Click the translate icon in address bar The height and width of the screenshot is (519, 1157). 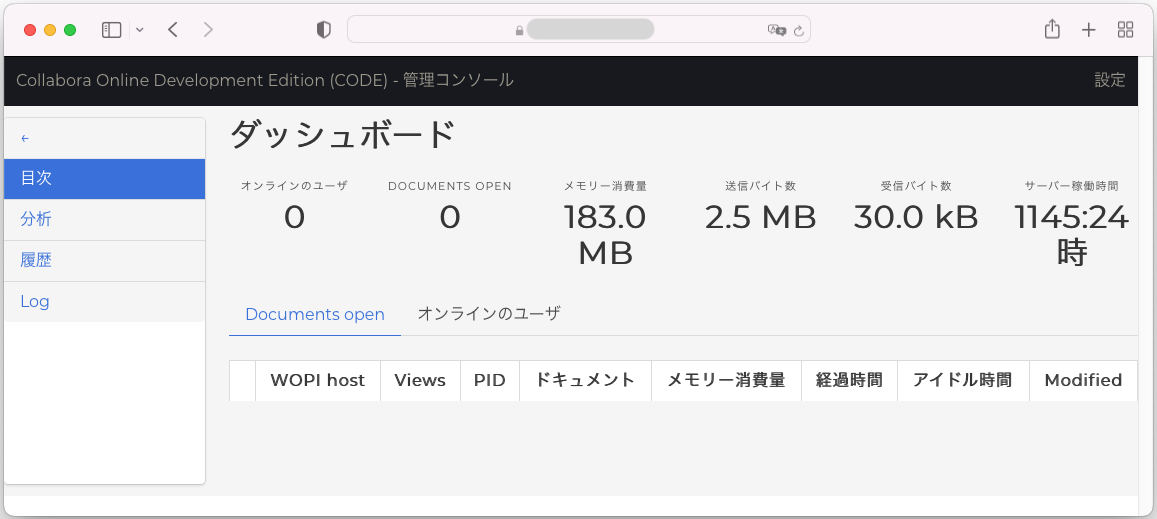pos(776,30)
